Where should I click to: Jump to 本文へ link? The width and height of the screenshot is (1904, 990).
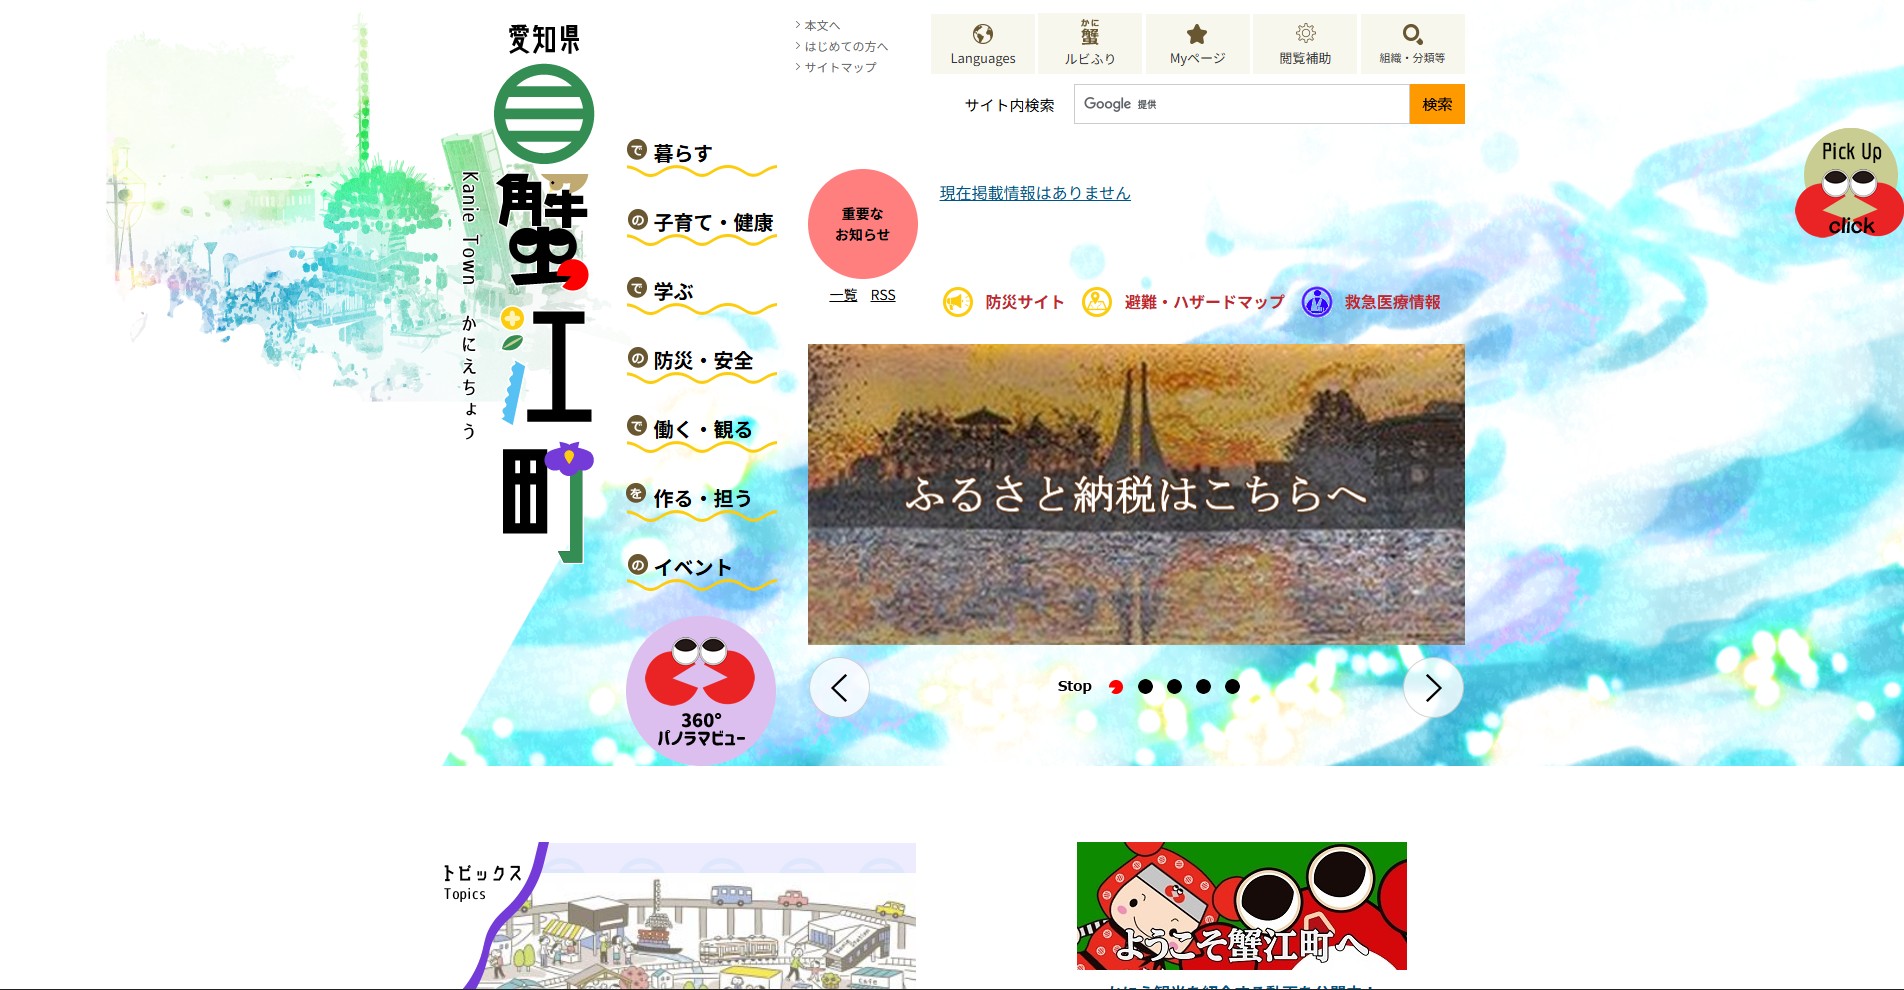(x=822, y=26)
